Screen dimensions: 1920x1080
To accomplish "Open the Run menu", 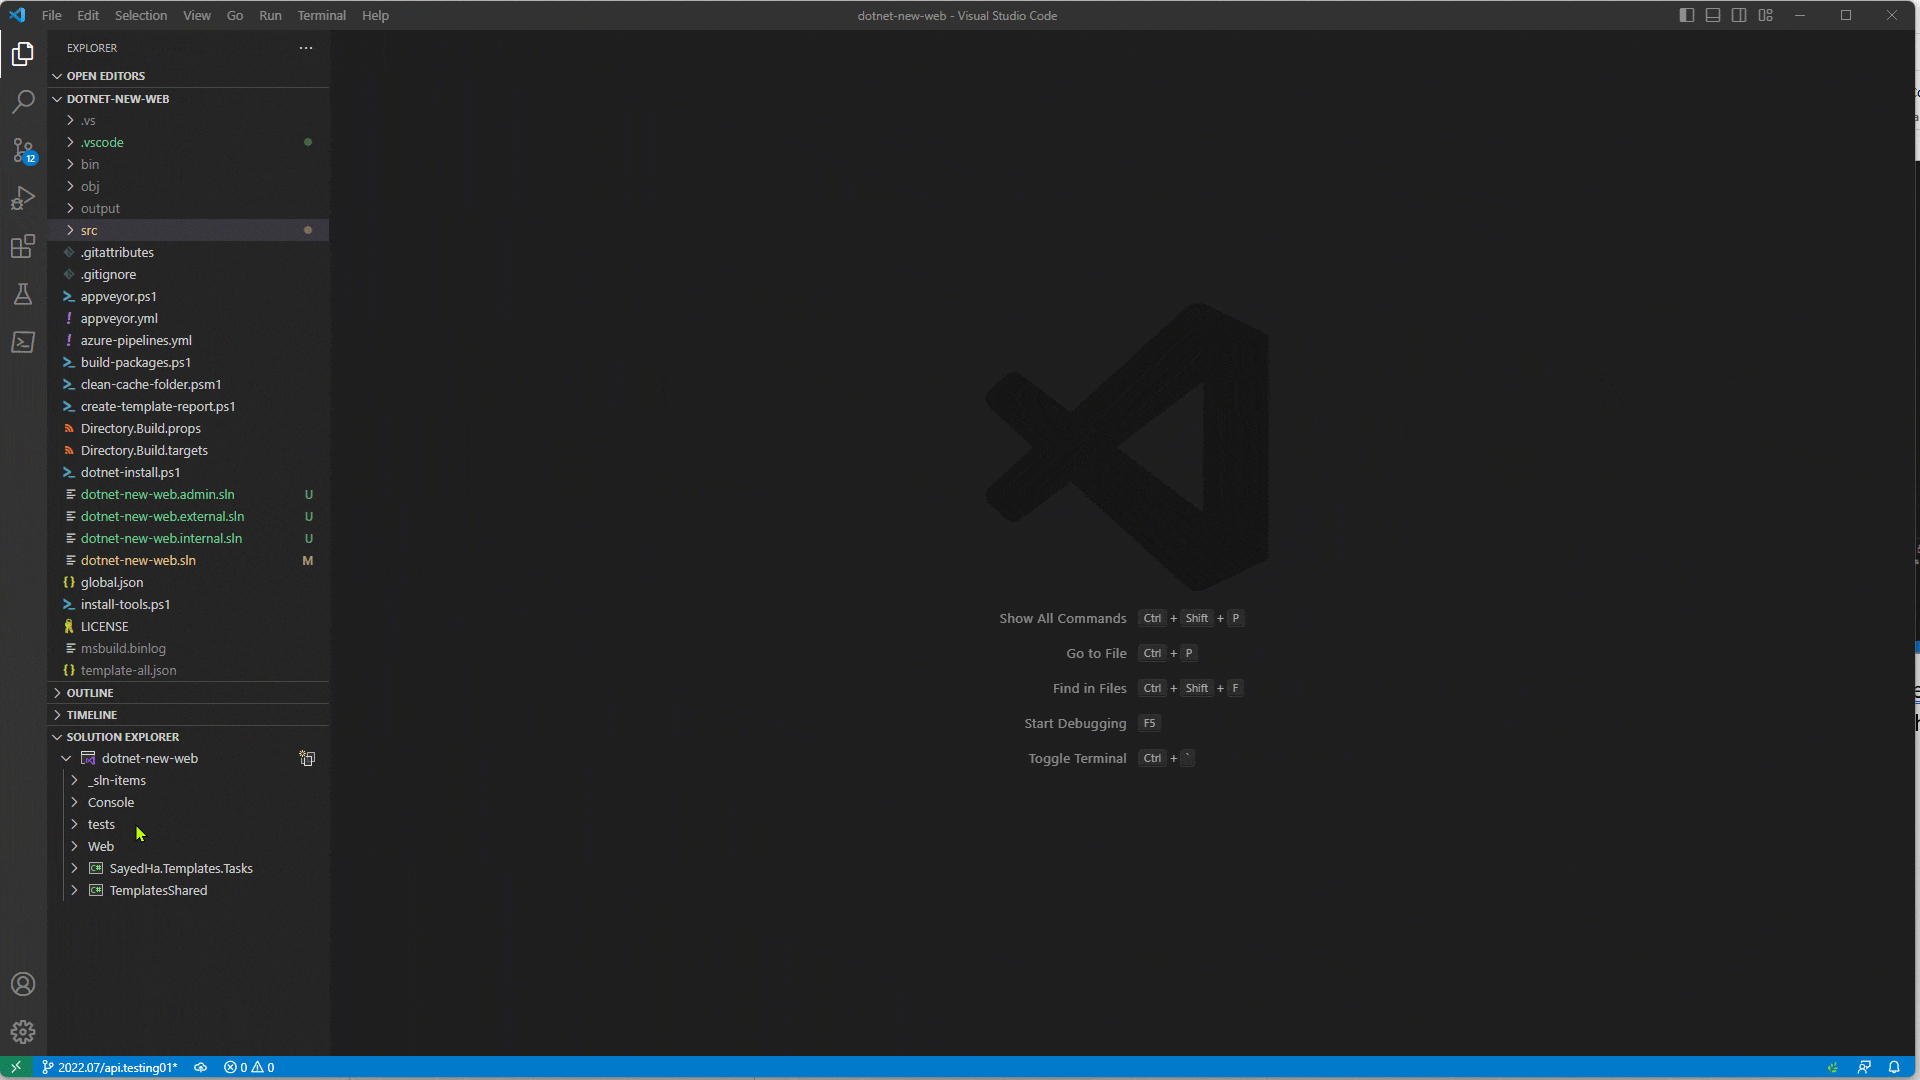I will click(269, 15).
